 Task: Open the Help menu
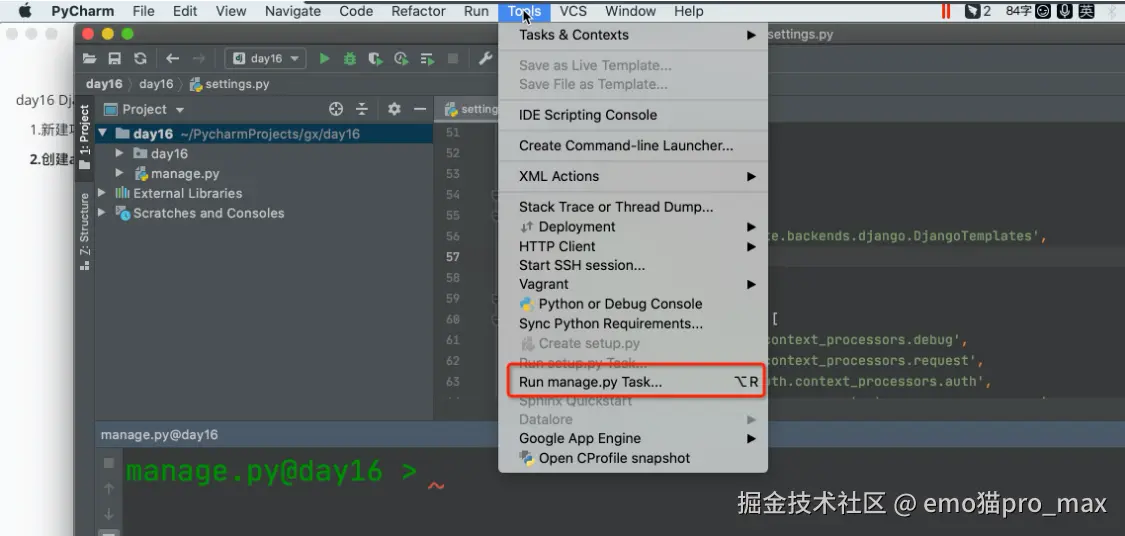pyautogui.click(x=689, y=11)
